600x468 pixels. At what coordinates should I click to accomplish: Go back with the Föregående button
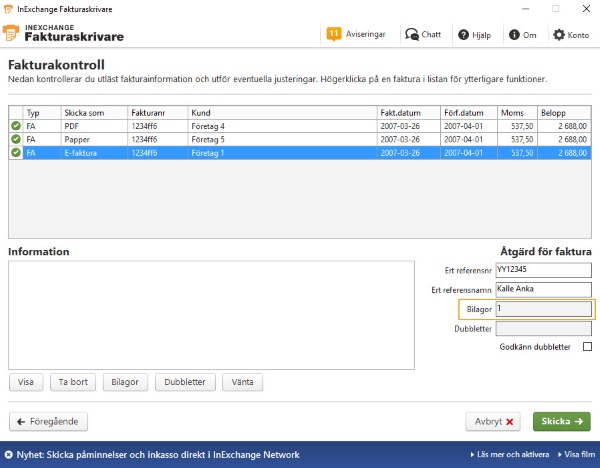[48, 421]
